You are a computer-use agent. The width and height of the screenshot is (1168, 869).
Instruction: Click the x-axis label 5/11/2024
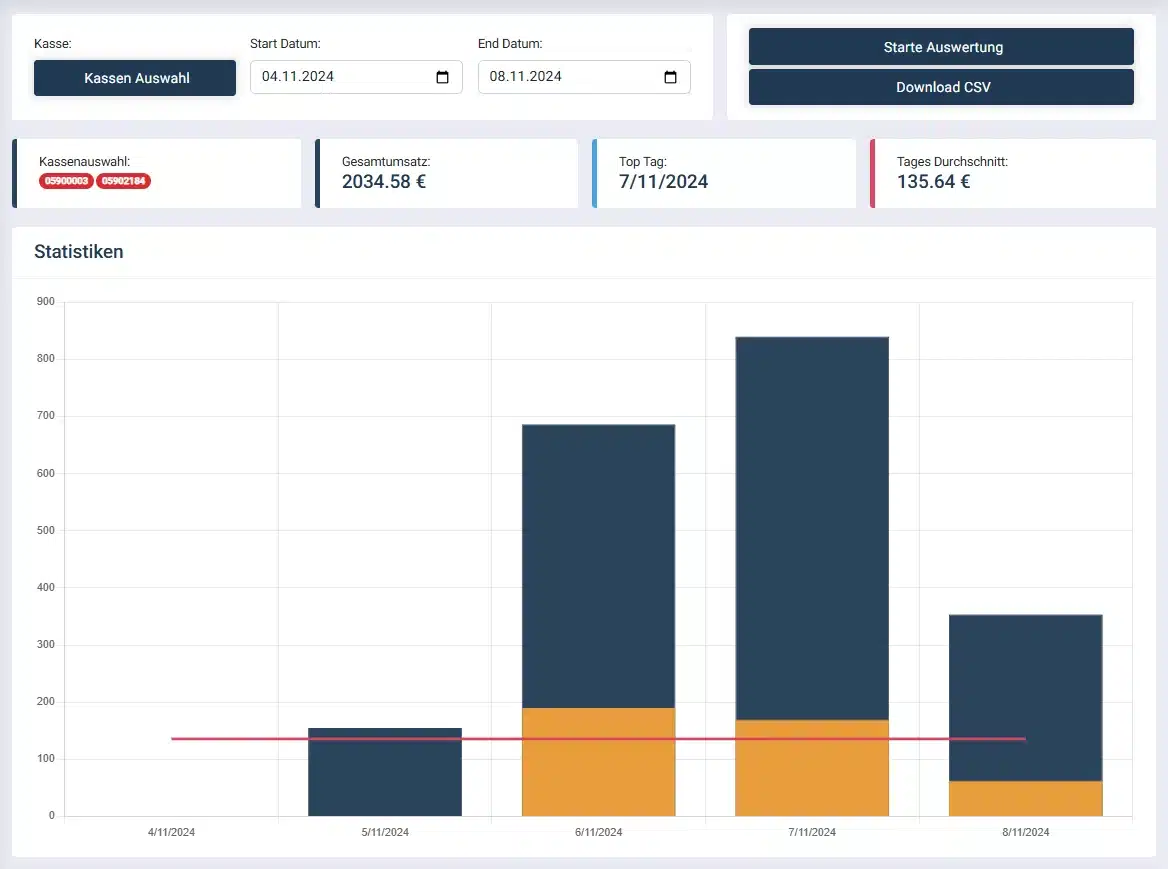385,832
